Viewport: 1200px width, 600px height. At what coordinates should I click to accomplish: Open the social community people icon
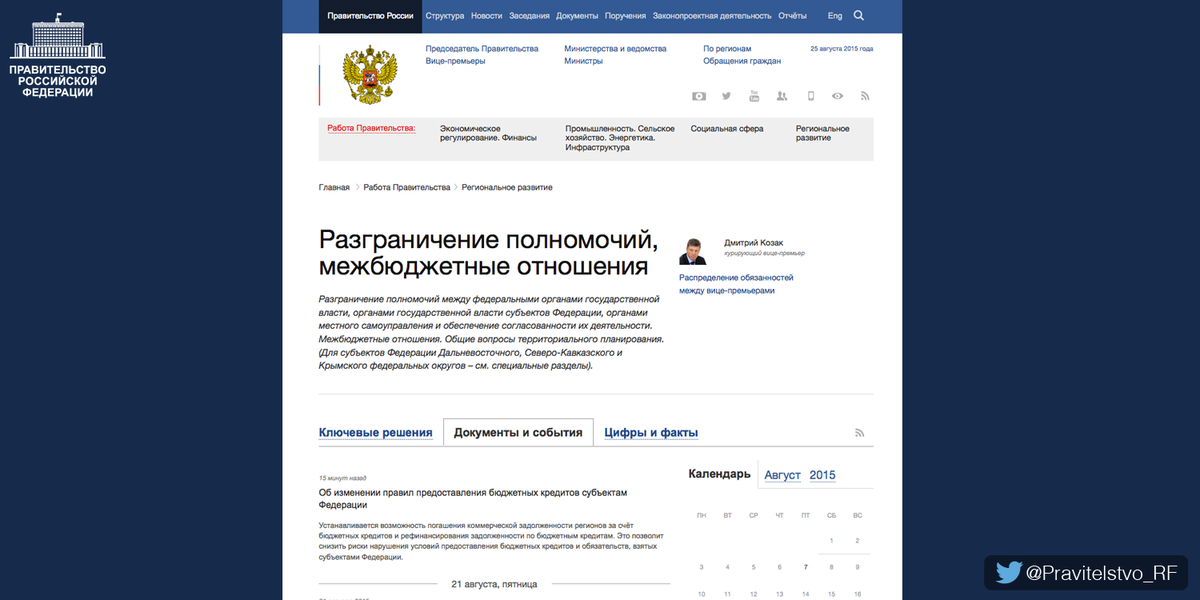[782, 96]
